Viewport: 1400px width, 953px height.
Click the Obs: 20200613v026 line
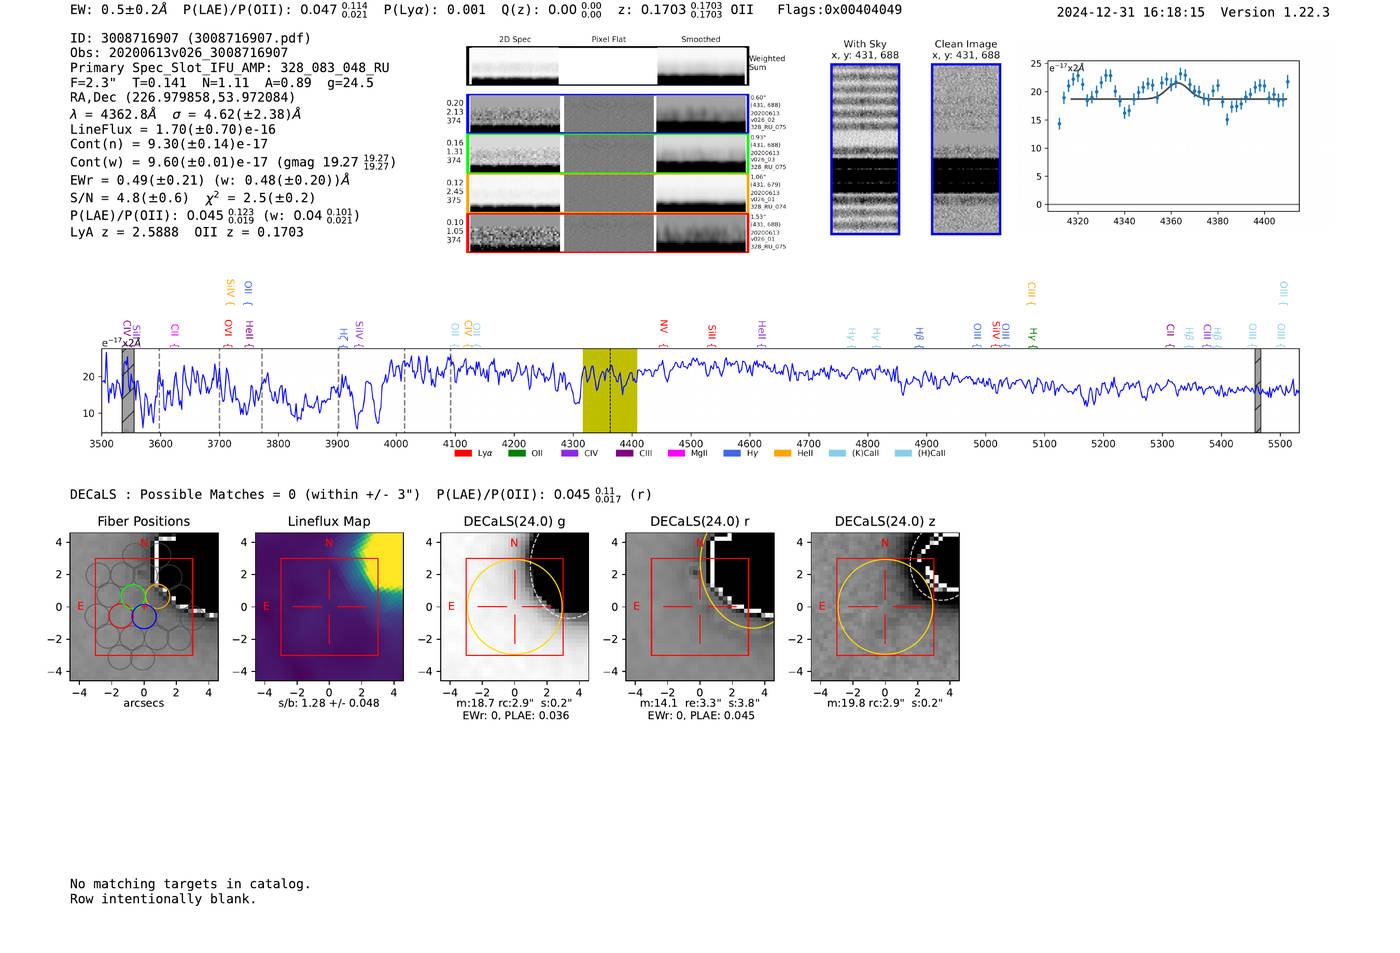pos(179,53)
